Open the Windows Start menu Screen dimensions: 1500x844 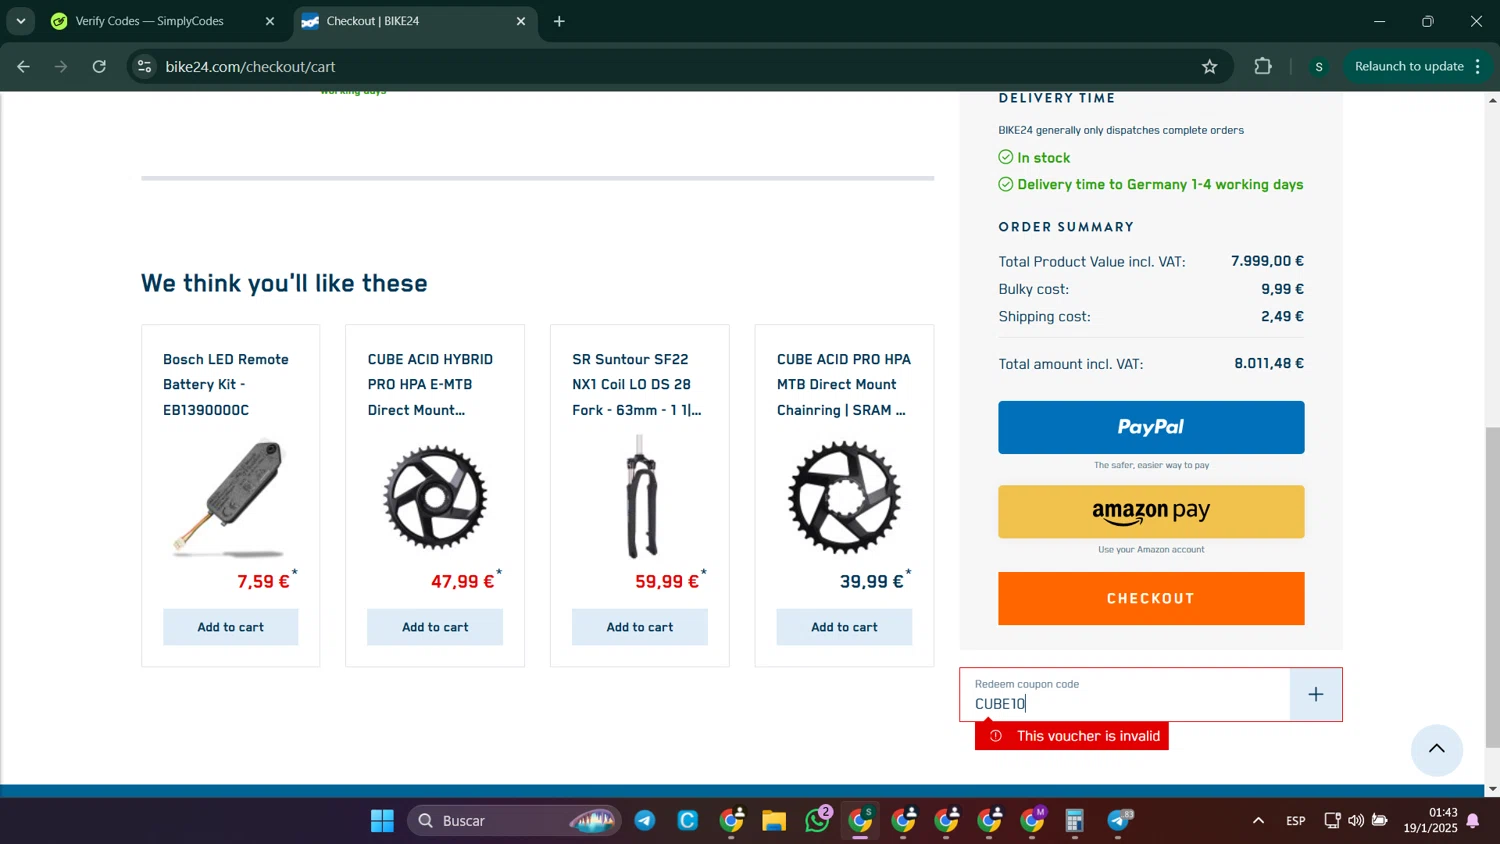coord(382,821)
